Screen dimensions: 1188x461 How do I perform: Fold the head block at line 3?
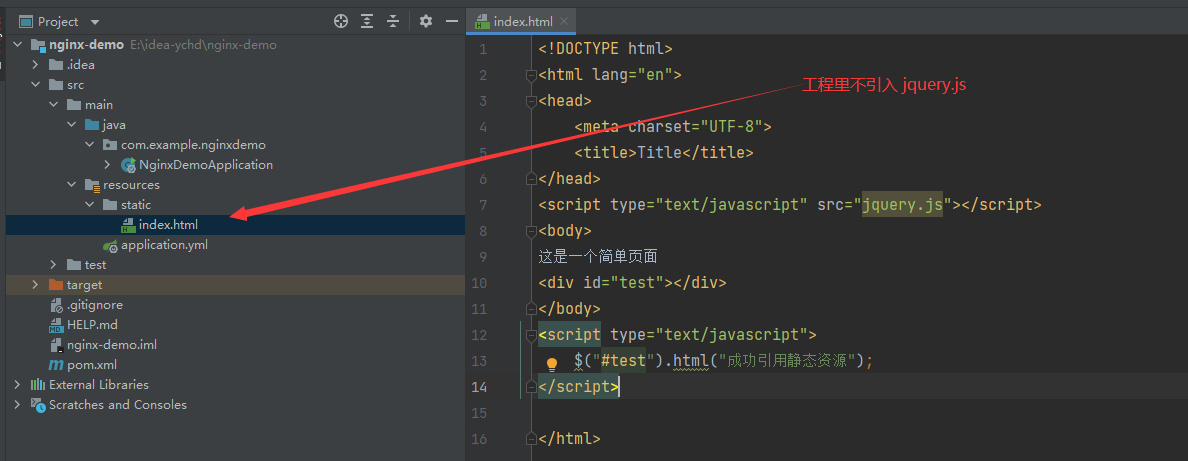tap(531, 100)
